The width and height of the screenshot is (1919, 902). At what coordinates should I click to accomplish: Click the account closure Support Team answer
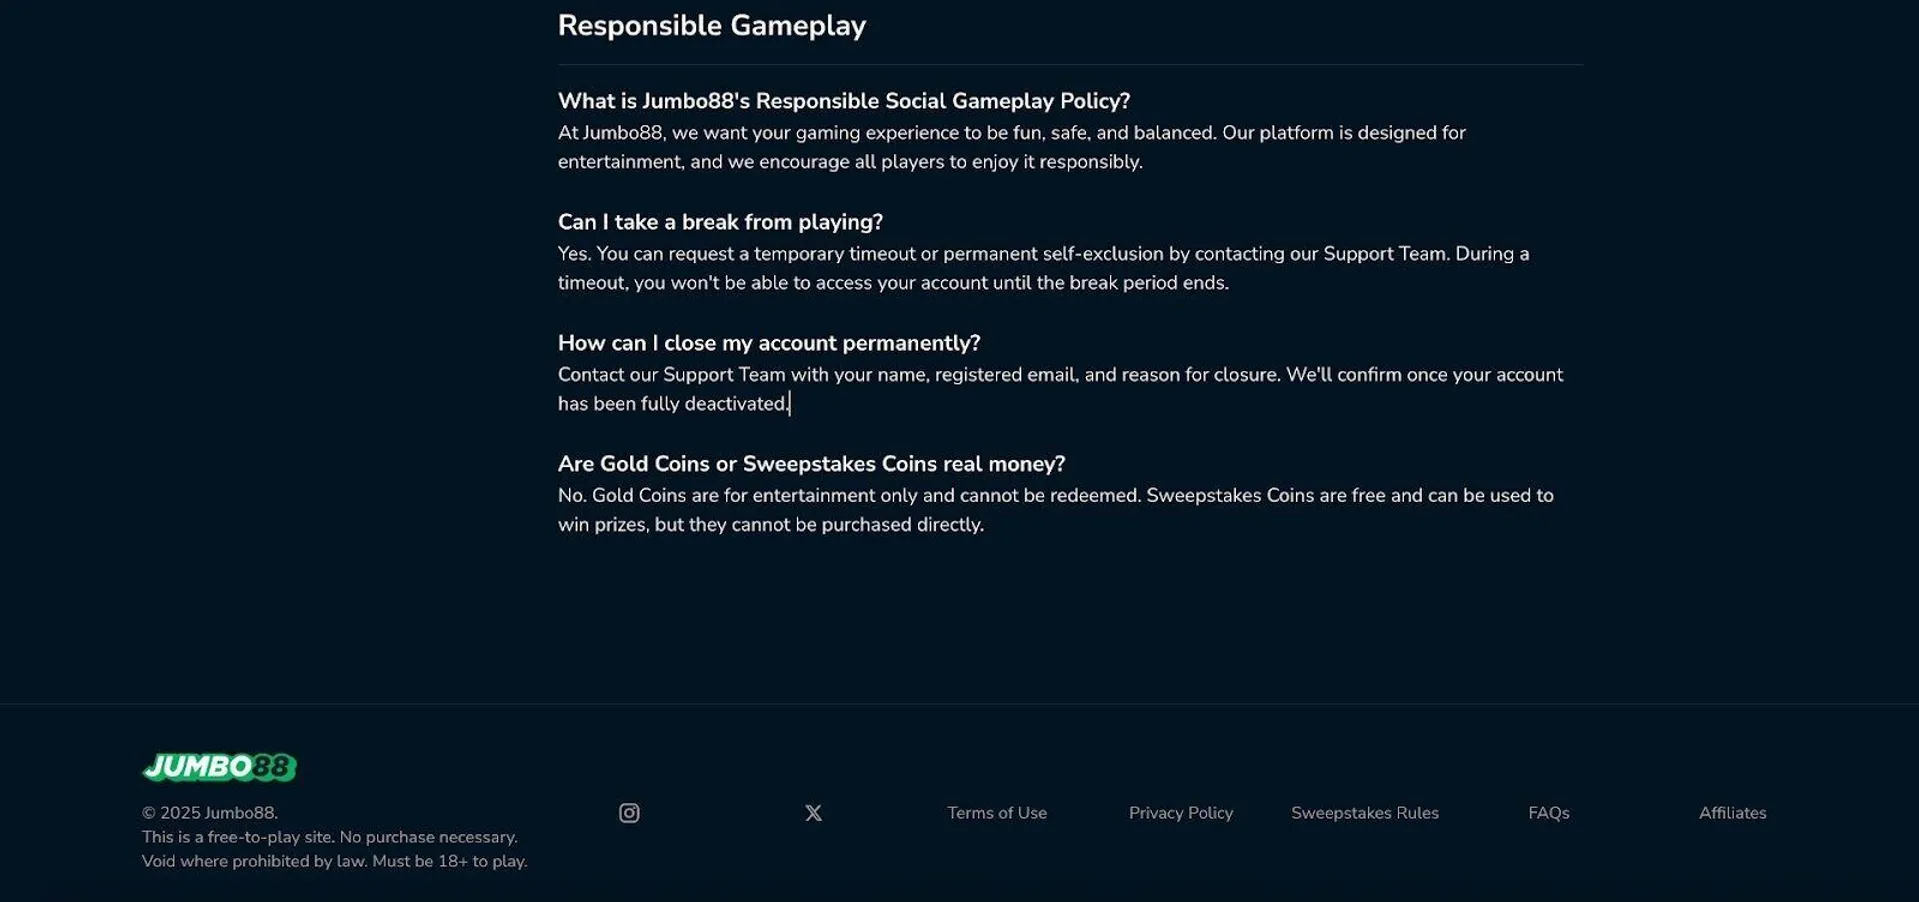pyautogui.click(x=1060, y=389)
